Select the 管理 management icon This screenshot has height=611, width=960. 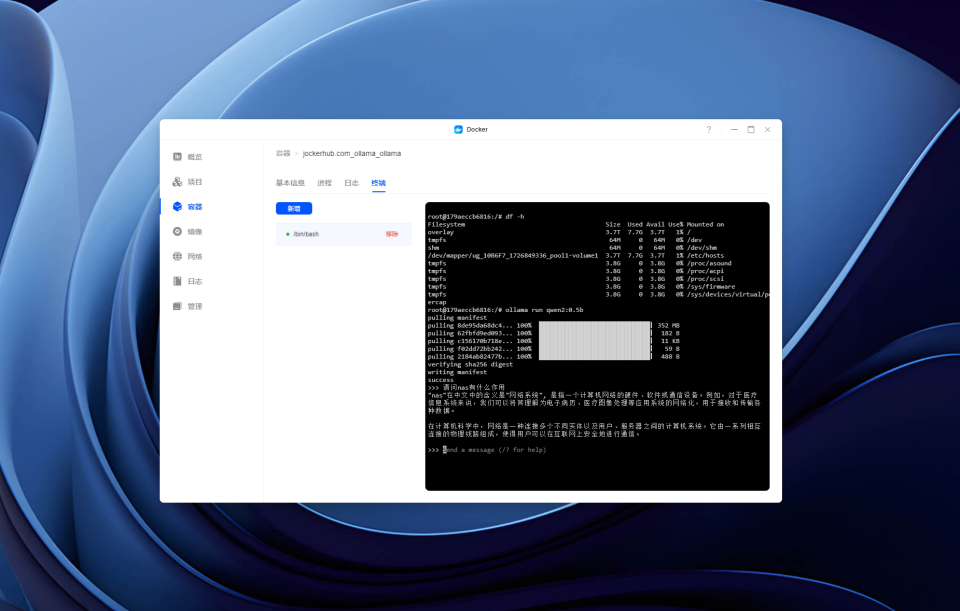coord(177,306)
